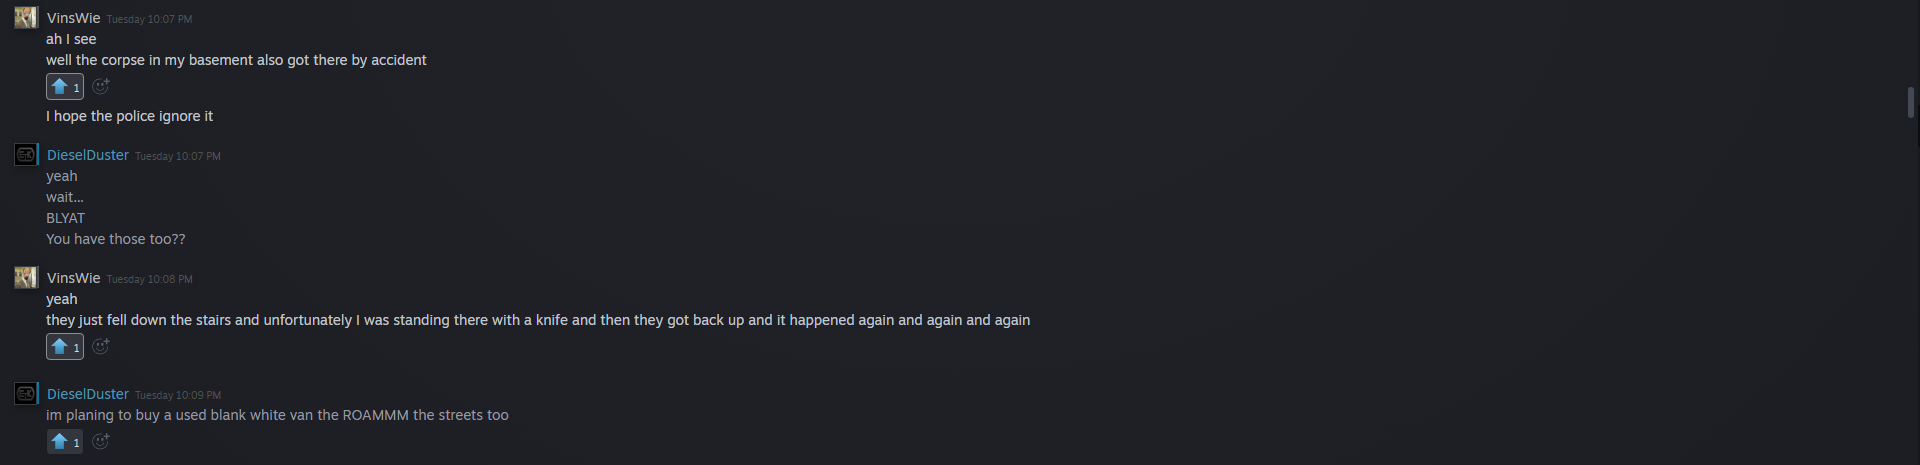Add a reaction to the corpse-in-basement message
The width and height of the screenshot is (1920, 465).
pos(101,87)
